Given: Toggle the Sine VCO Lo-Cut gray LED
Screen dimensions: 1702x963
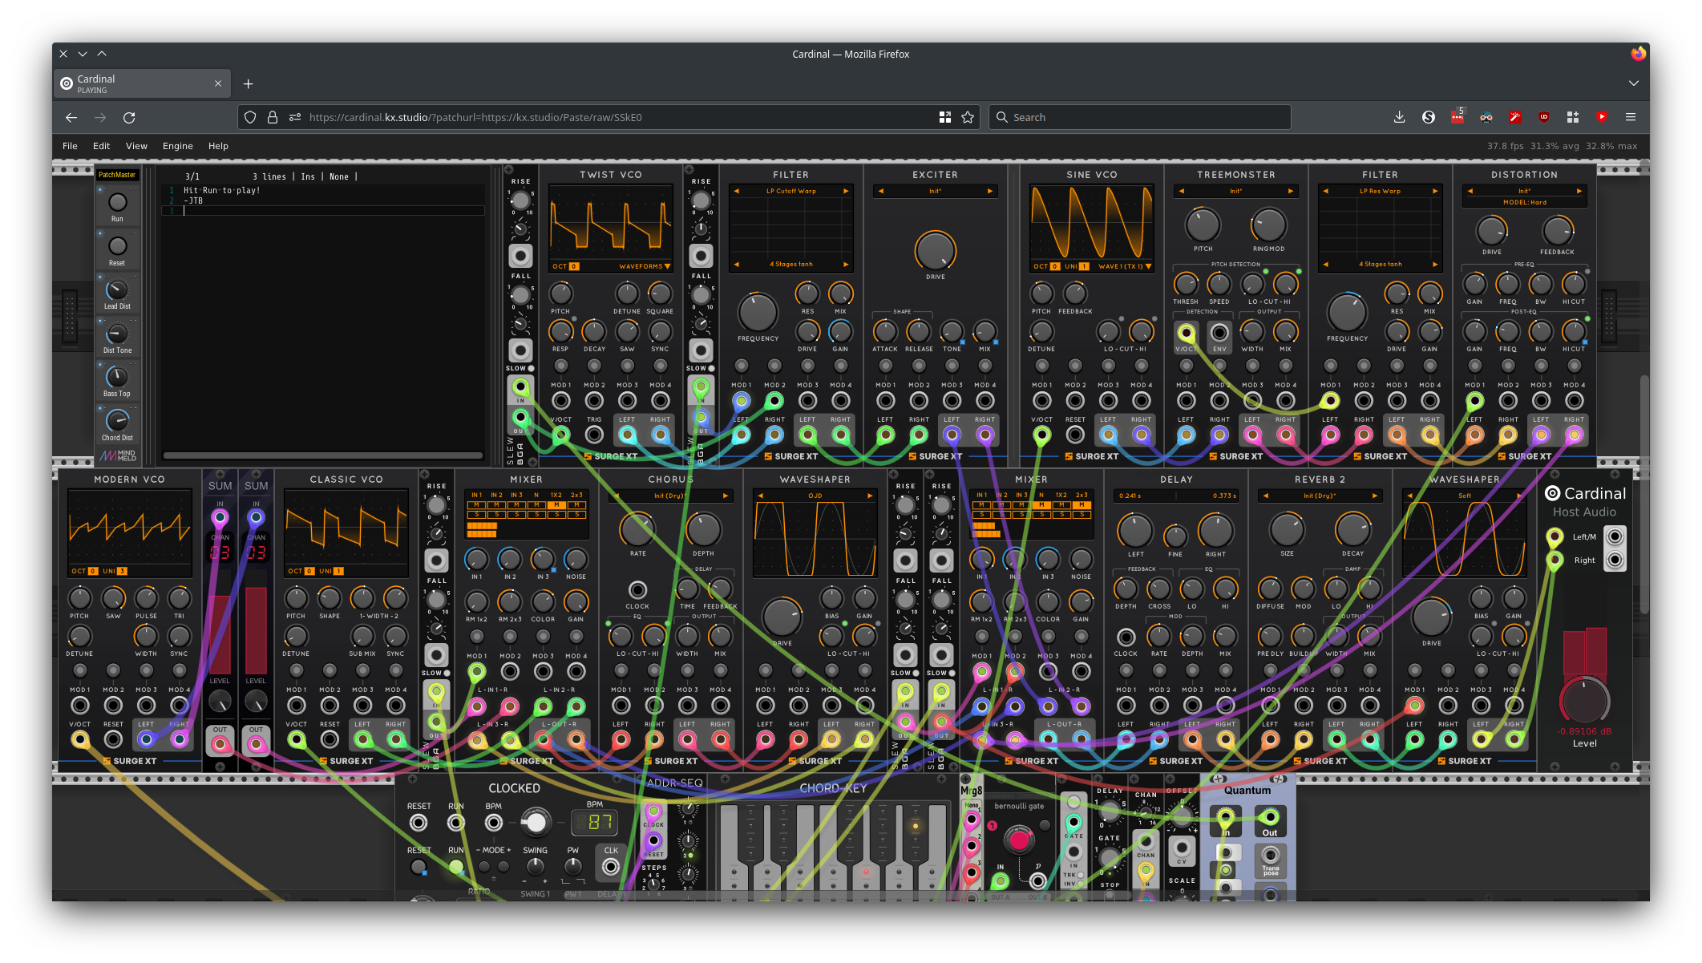Looking at the screenshot, I should (x=1120, y=319).
